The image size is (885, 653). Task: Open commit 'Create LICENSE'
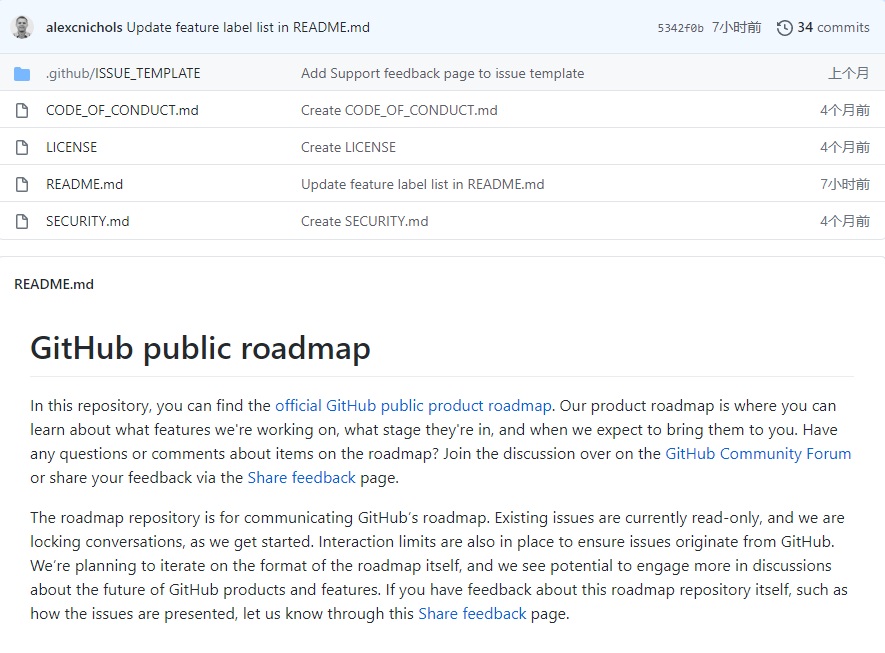point(348,147)
